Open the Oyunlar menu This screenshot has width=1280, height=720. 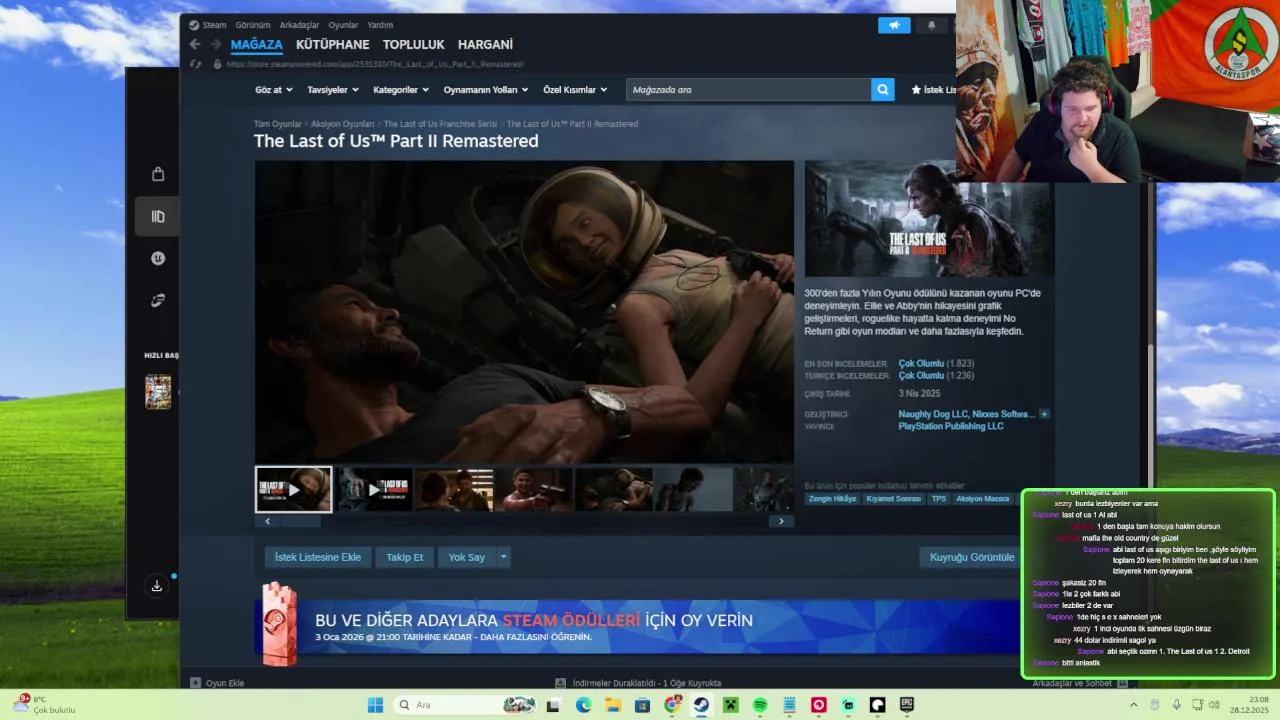point(344,25)
